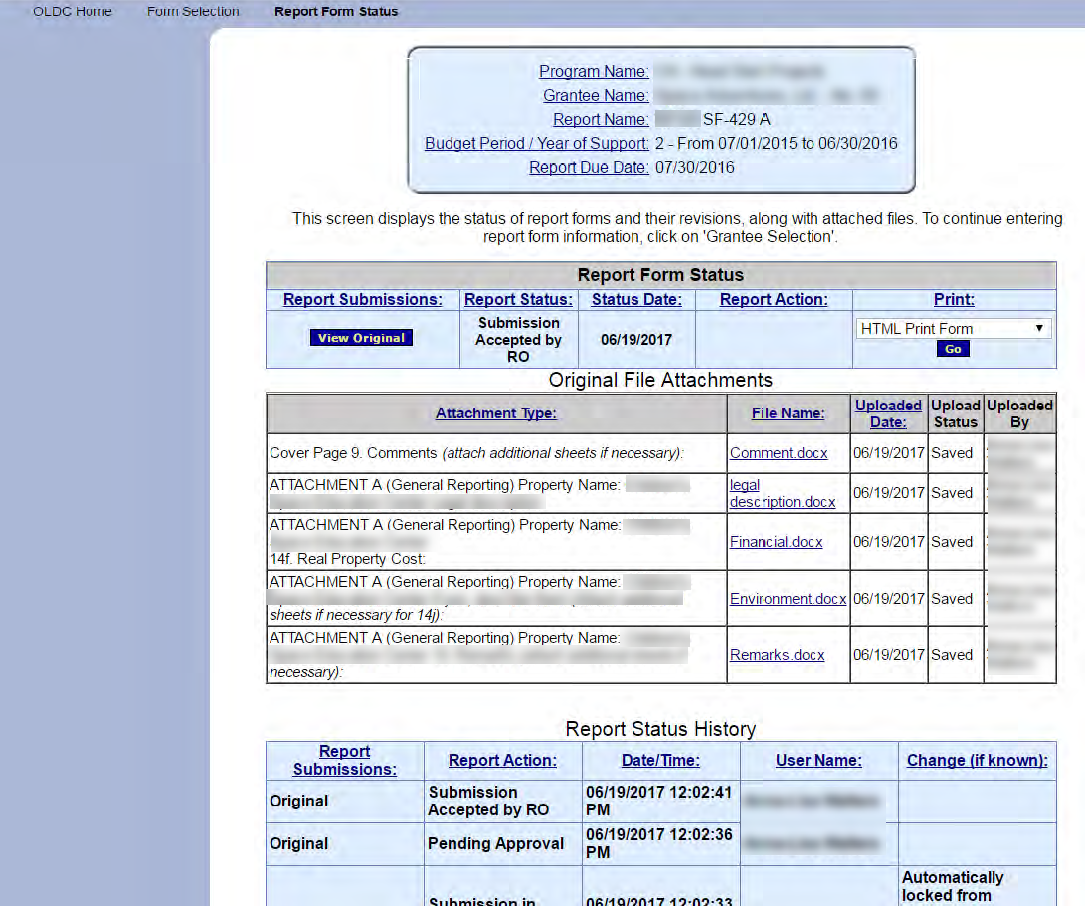1085x906 pixels.
Task: Click the Program Name label link
Action: (593, 72)
